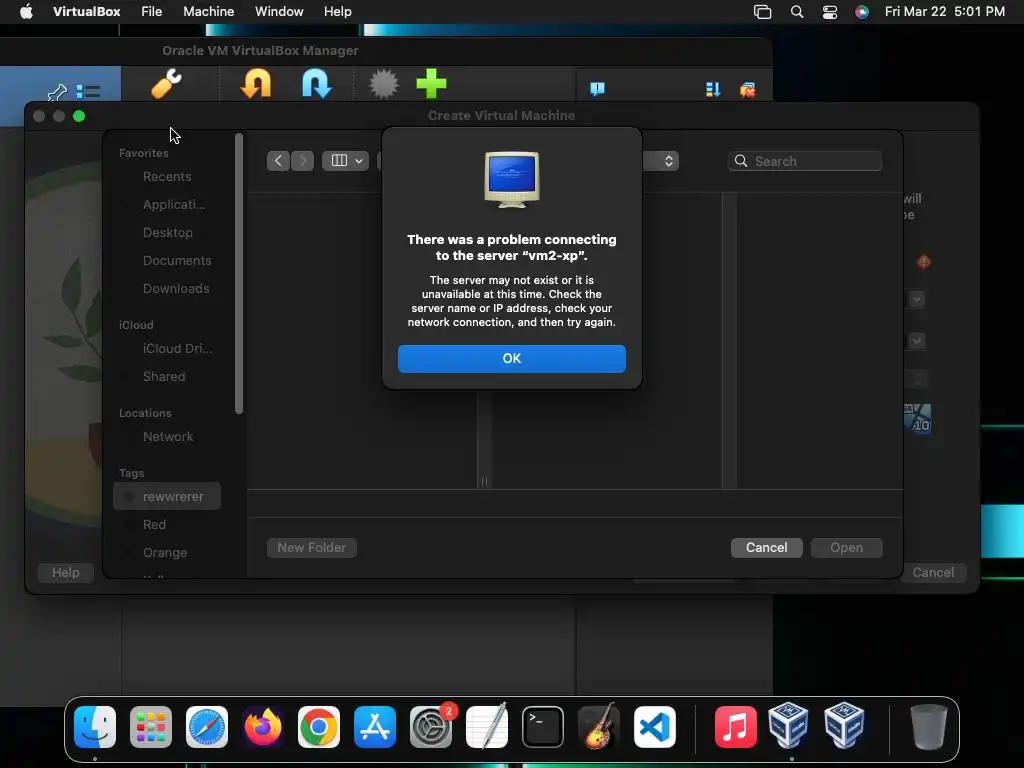
Task: Click OK in the connection error dialog
Action: click(x=511, y=359)
